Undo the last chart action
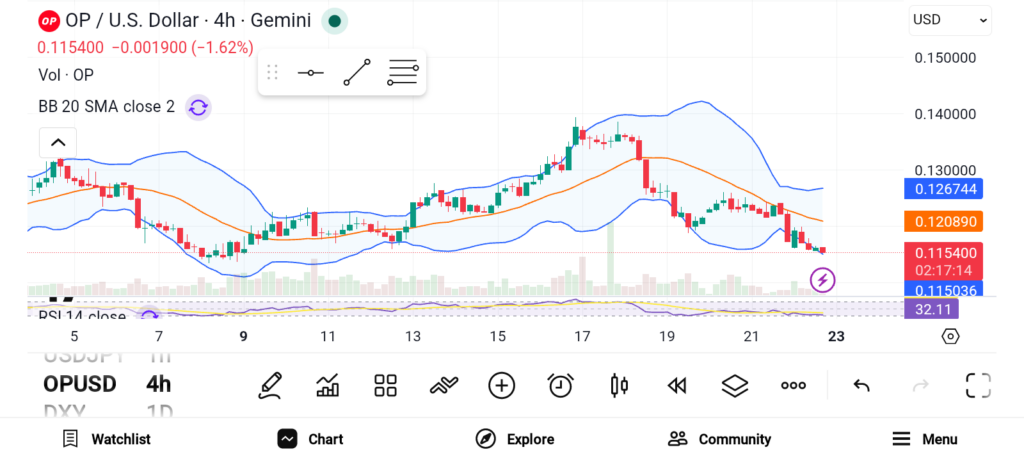Image resolution: width=1024 pixels, height=461 pixels. pos(861,385)
